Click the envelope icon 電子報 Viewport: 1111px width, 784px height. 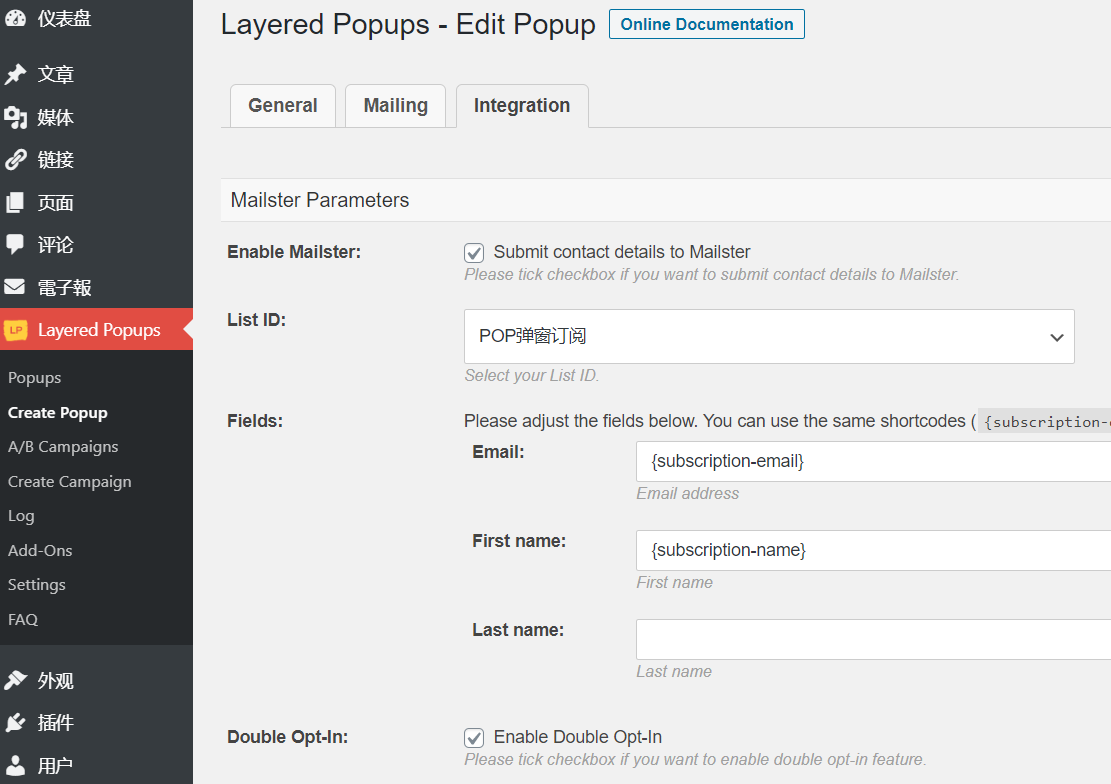click(x=16, y=287)
